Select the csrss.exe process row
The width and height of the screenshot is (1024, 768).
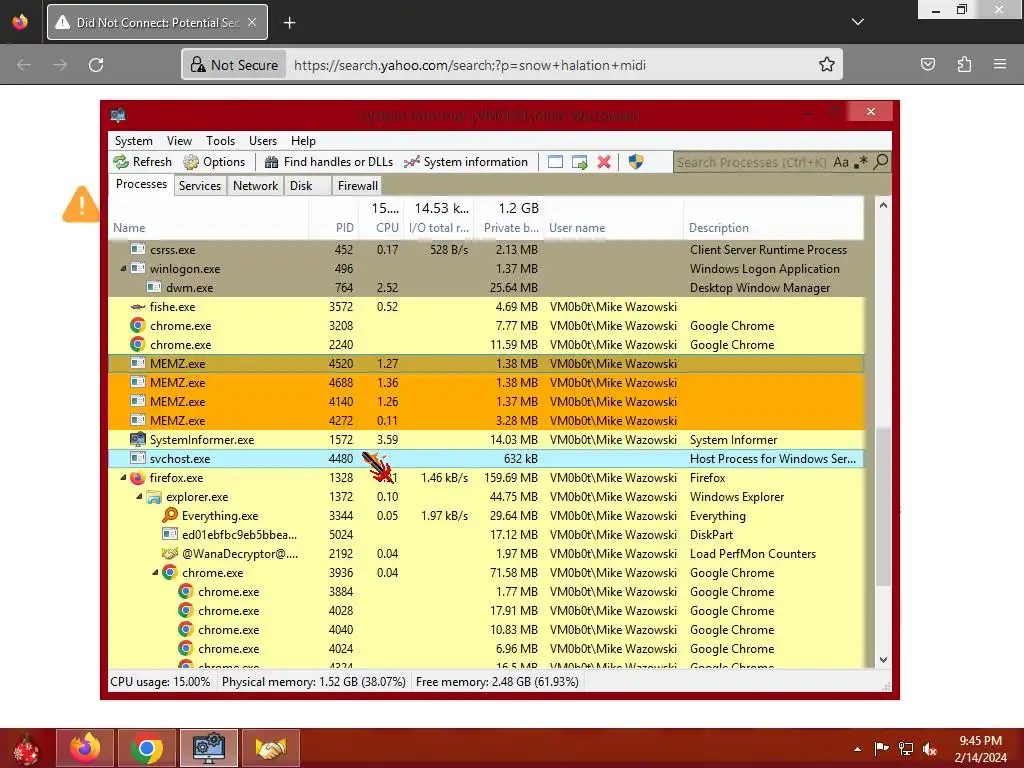click(486, 249)
